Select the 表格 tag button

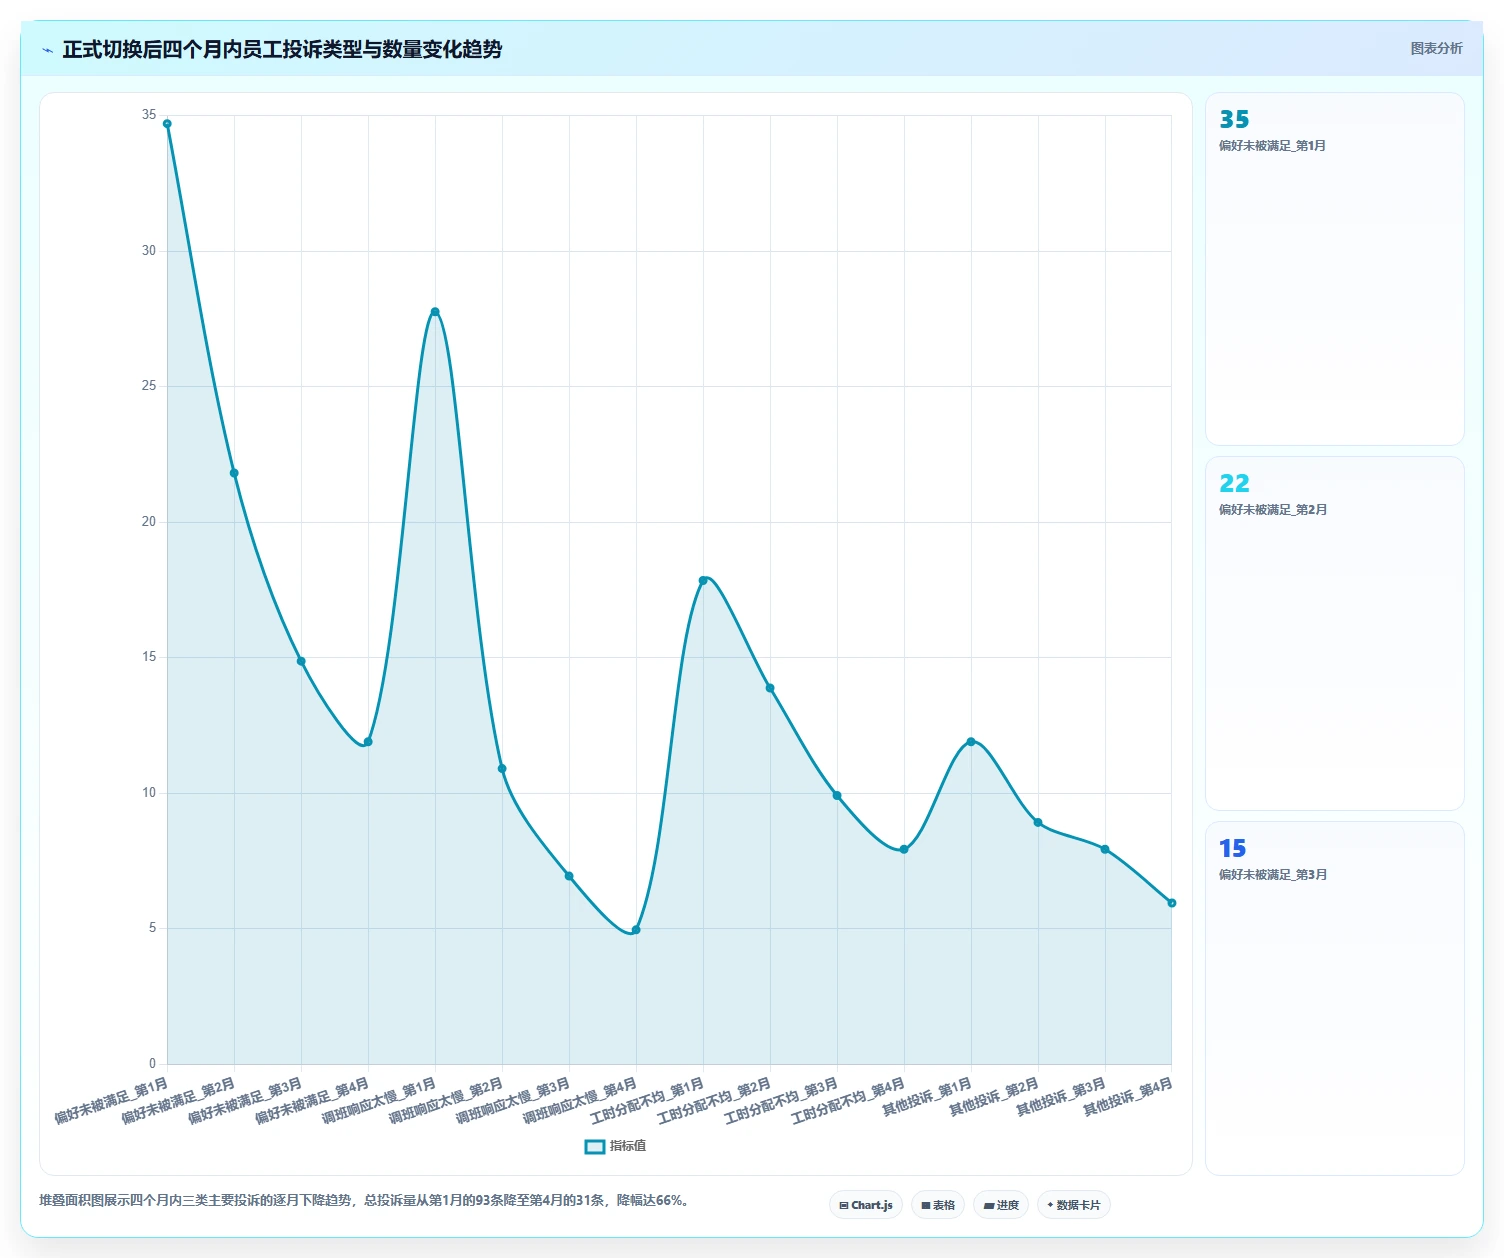[x=938, y=1205]
